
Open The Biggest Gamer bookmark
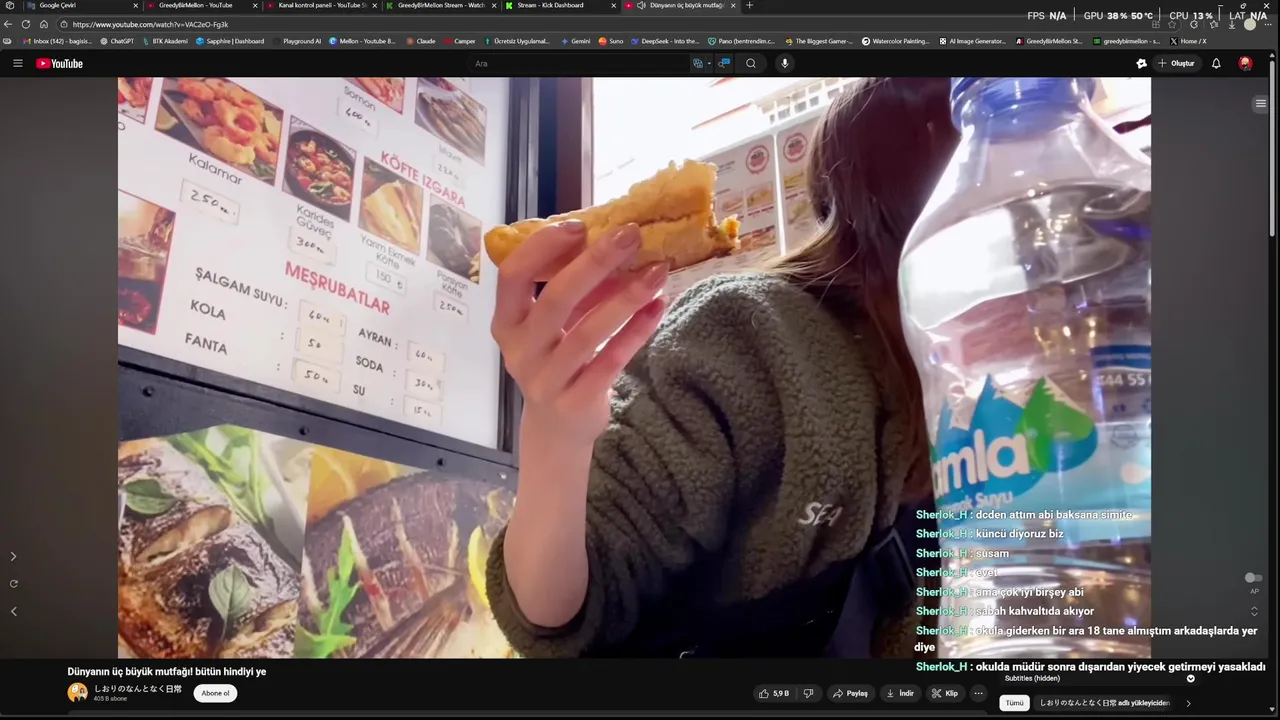point(819,41)
